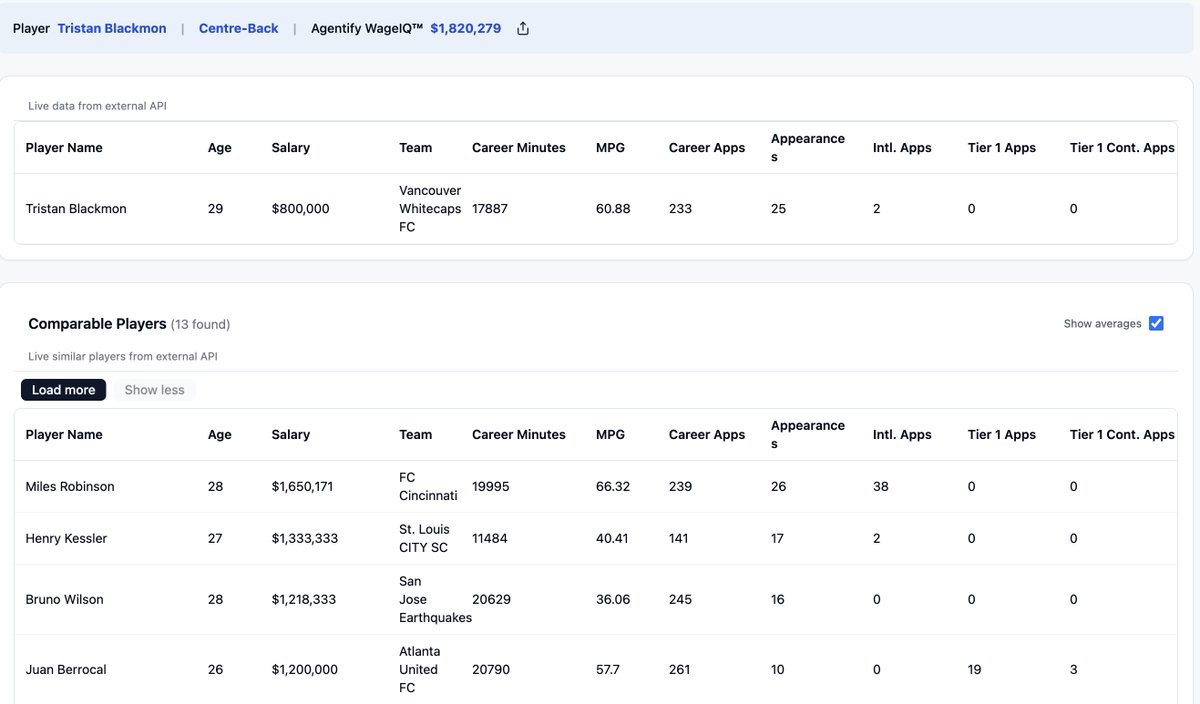Open the Tristan Blackmon player link
The height and width of the screenshot is (704, 1200).
(x=112, y=28)
